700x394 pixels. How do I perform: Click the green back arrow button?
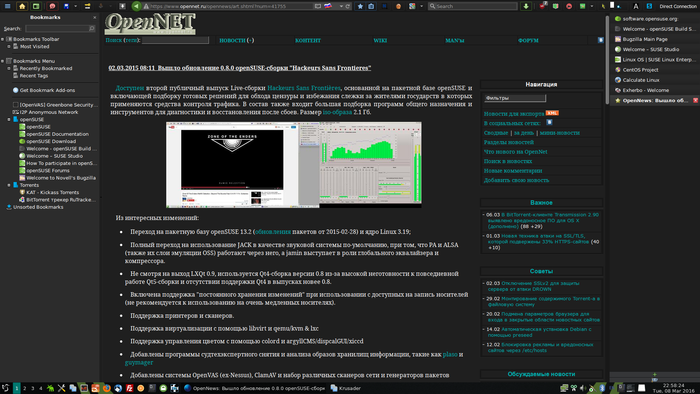pos(136,6)
